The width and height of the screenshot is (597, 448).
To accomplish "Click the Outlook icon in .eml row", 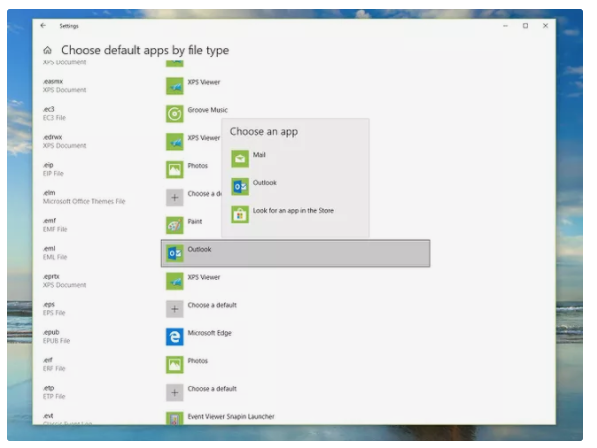I will [175, 253].
